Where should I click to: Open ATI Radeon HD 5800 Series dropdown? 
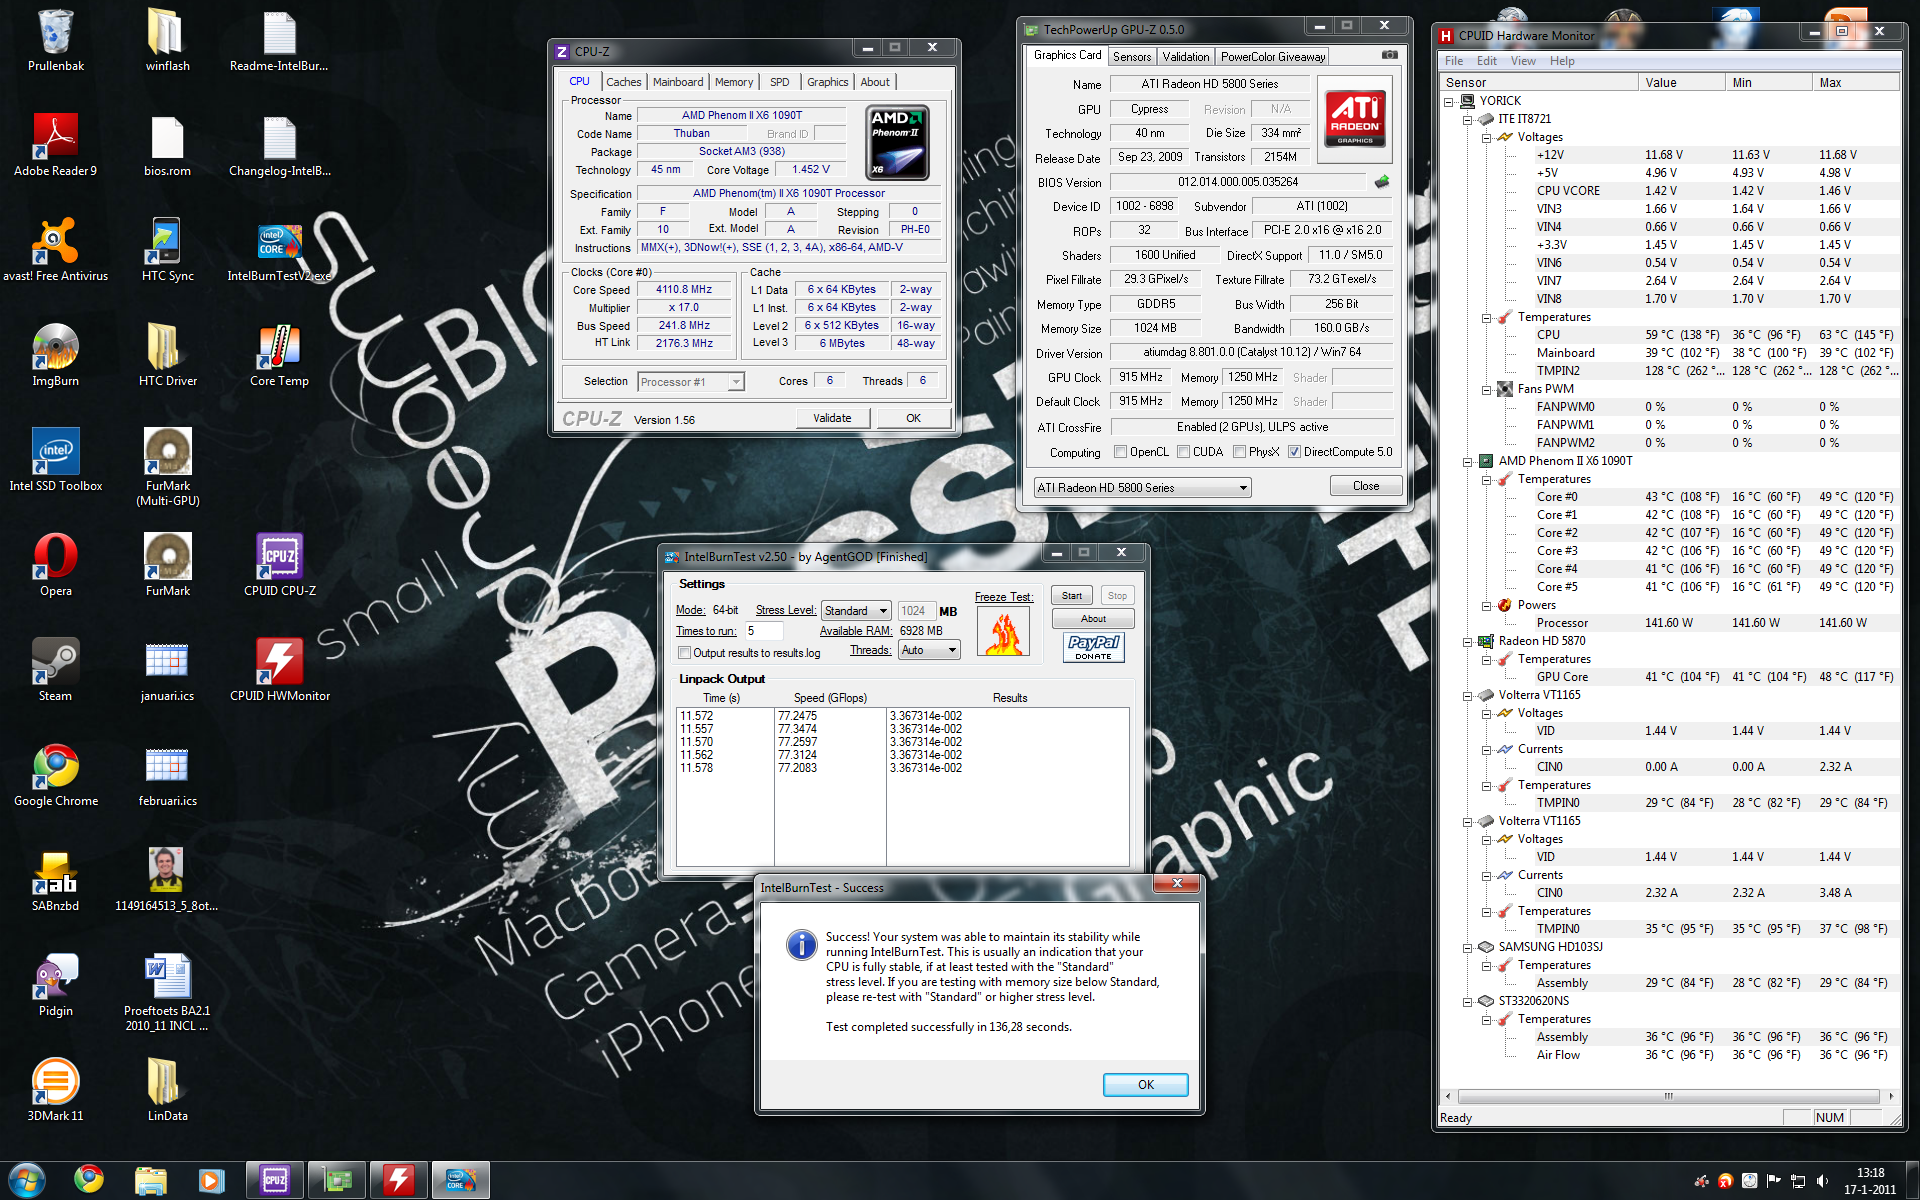pos(1142,488)
